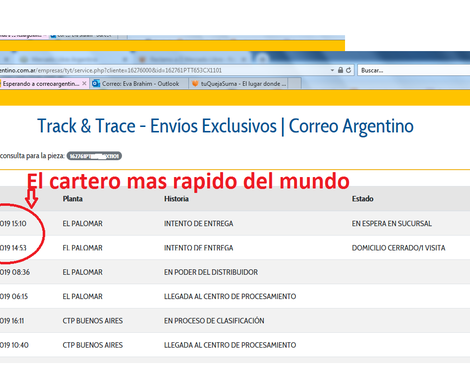
Task: Click the orange tuQuejaSuma tab icon
Action: click(x=195, y=84)
